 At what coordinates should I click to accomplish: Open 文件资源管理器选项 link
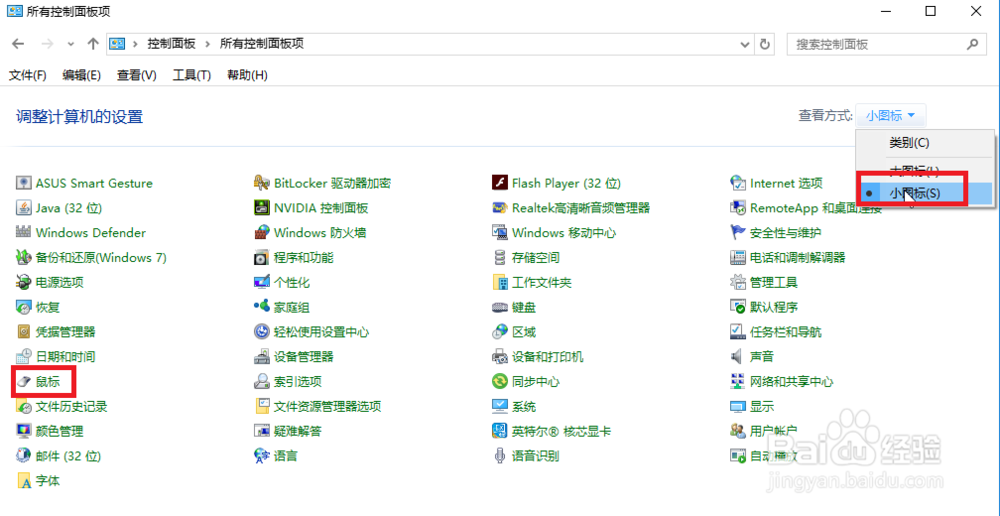pyautogui.click(x=327, y=406)
